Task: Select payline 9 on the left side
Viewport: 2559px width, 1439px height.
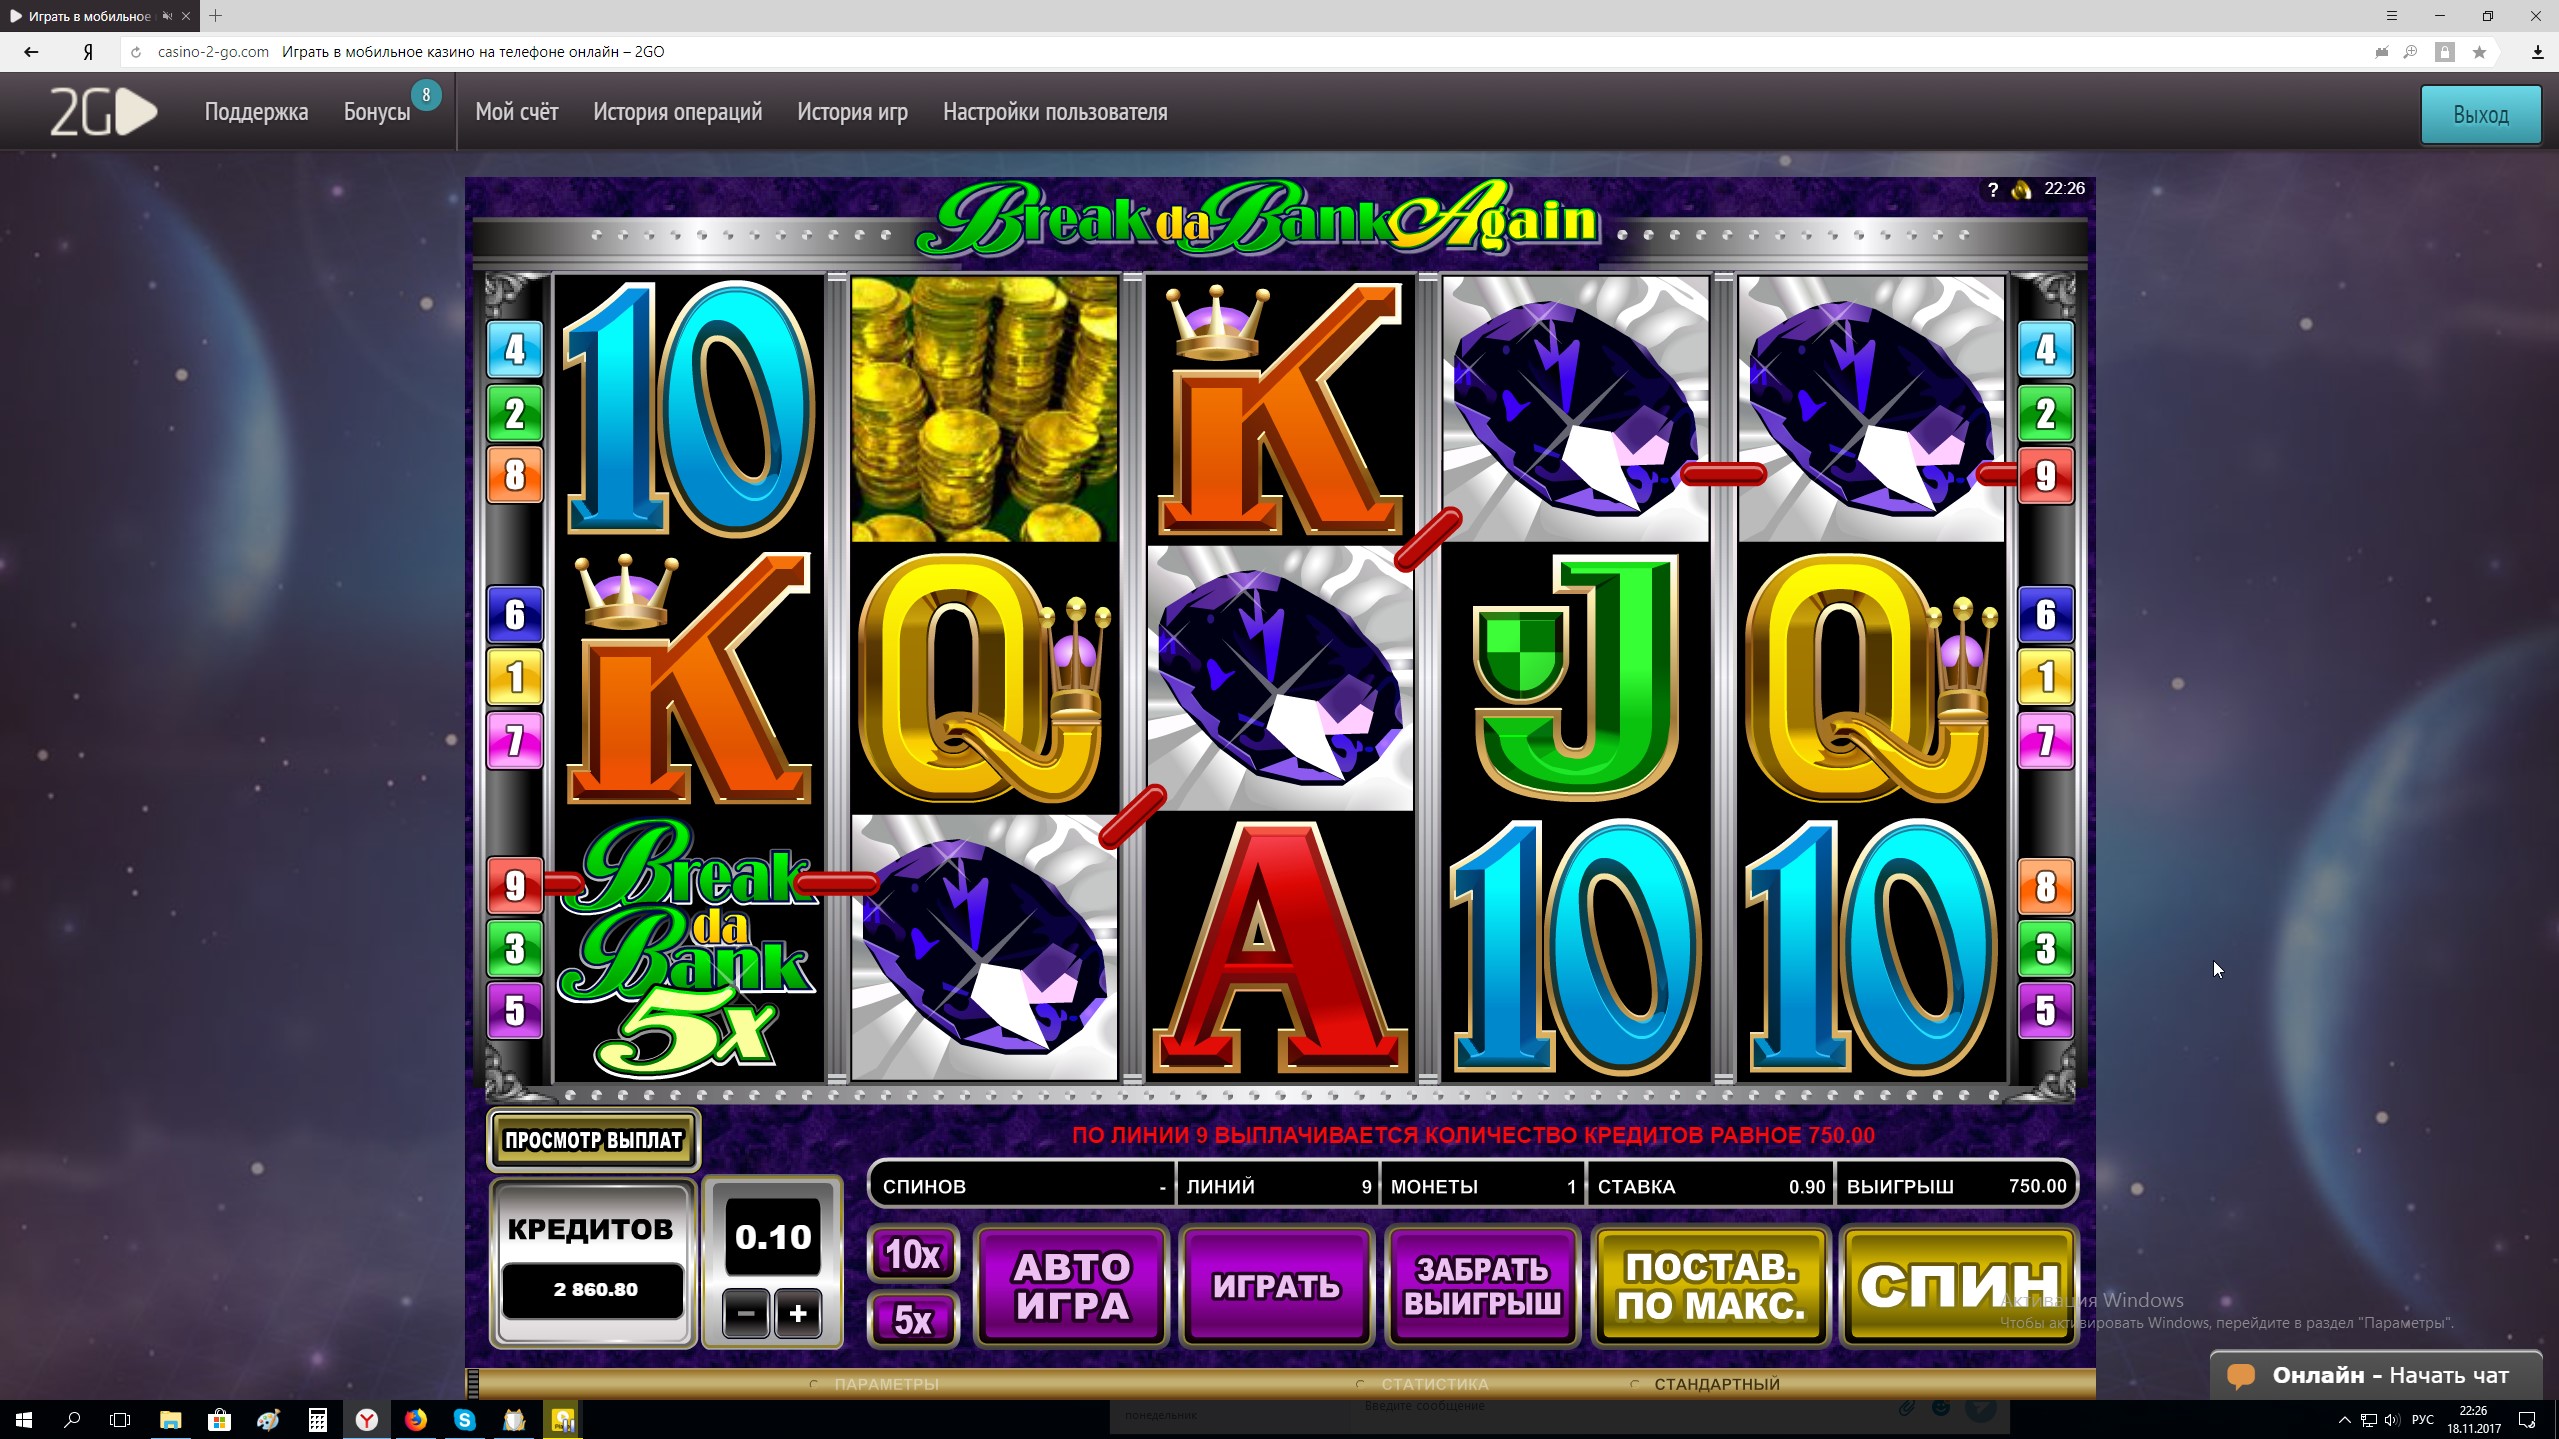Action: click(514, 885)
